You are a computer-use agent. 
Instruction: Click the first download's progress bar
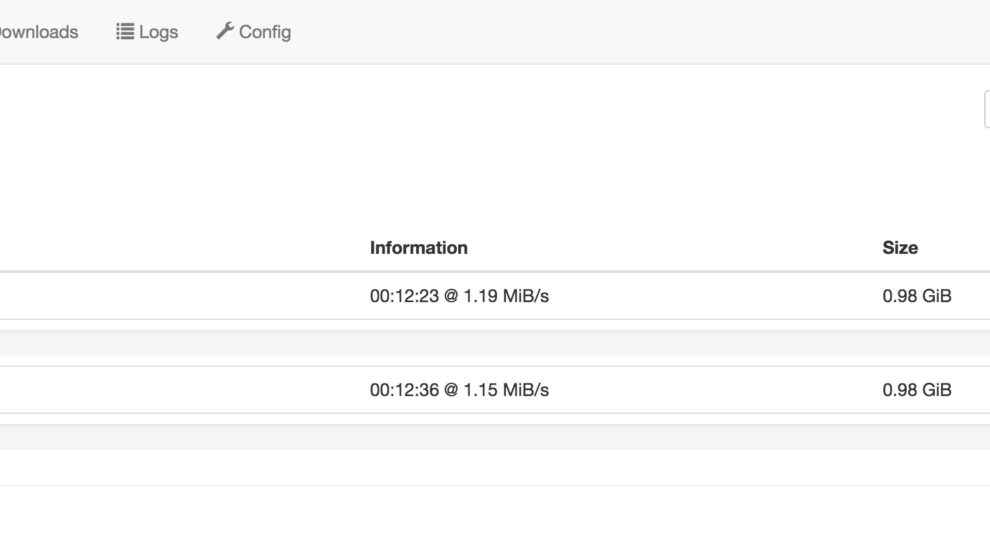(495, 343)
